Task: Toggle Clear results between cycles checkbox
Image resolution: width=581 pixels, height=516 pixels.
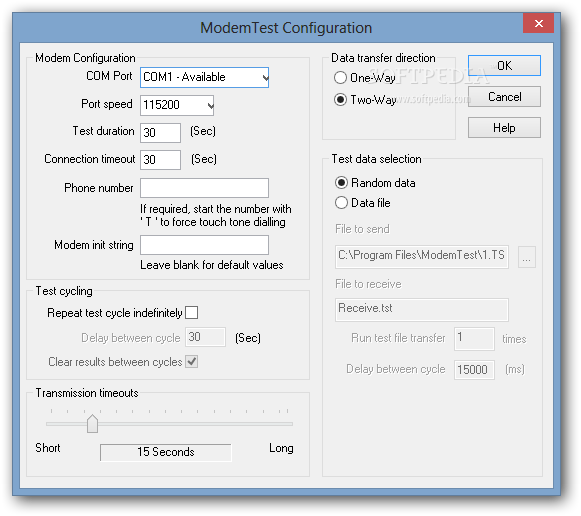Action: [x=192, y=362]
